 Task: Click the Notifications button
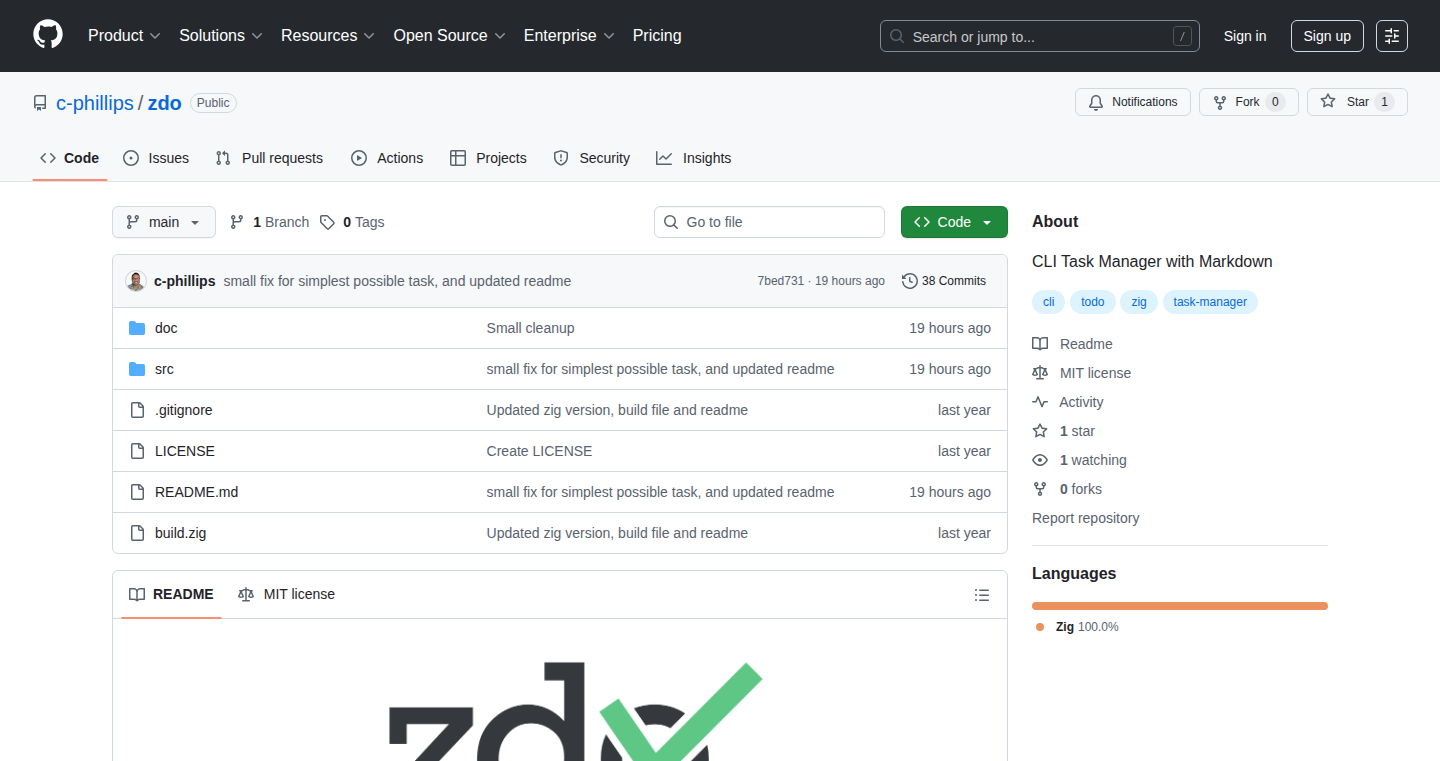[1133, 102]
